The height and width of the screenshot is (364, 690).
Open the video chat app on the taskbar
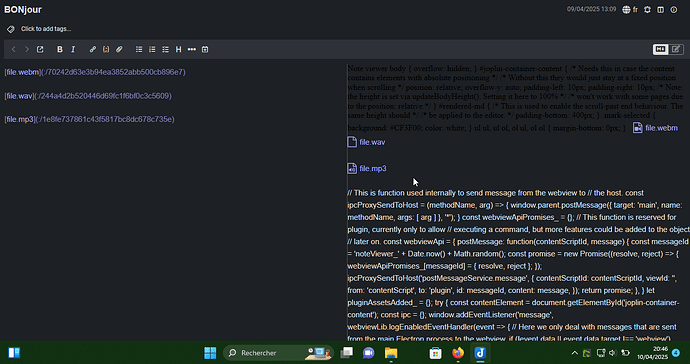pyautogui.click(x=369, y=353)
